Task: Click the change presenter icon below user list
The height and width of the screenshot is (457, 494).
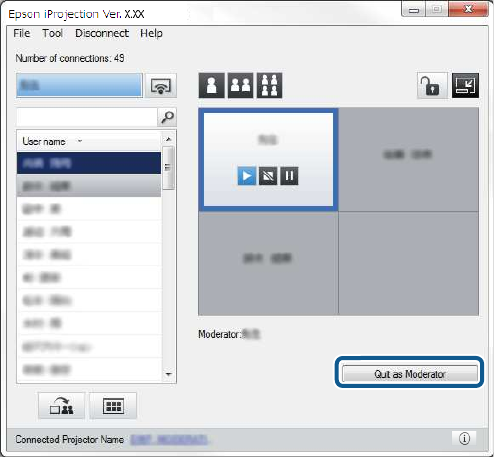Action: (x=61, y=406)
